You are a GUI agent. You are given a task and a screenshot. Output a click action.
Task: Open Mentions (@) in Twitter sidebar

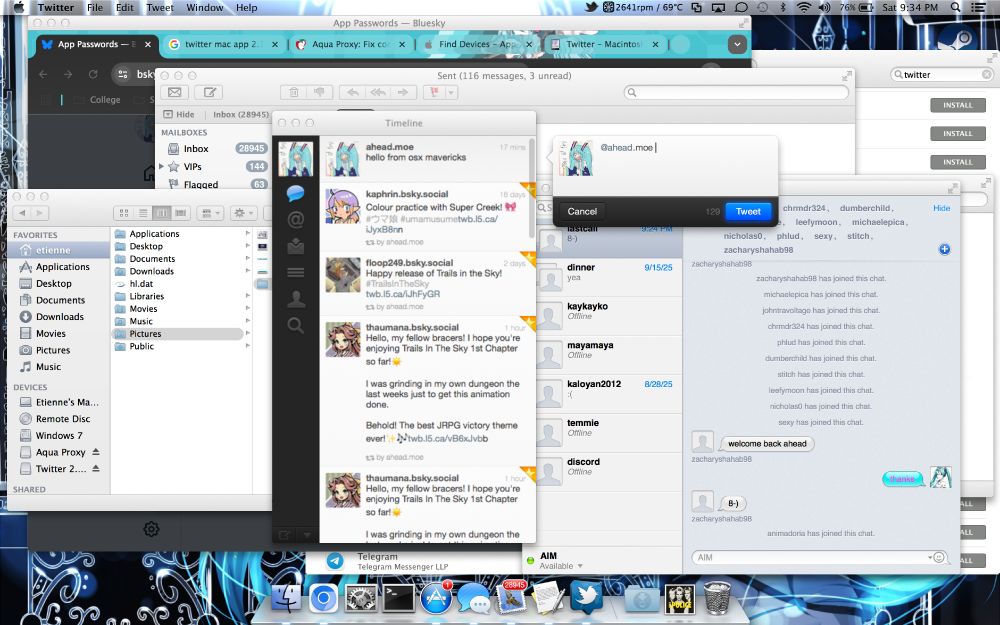pos(295,220)
